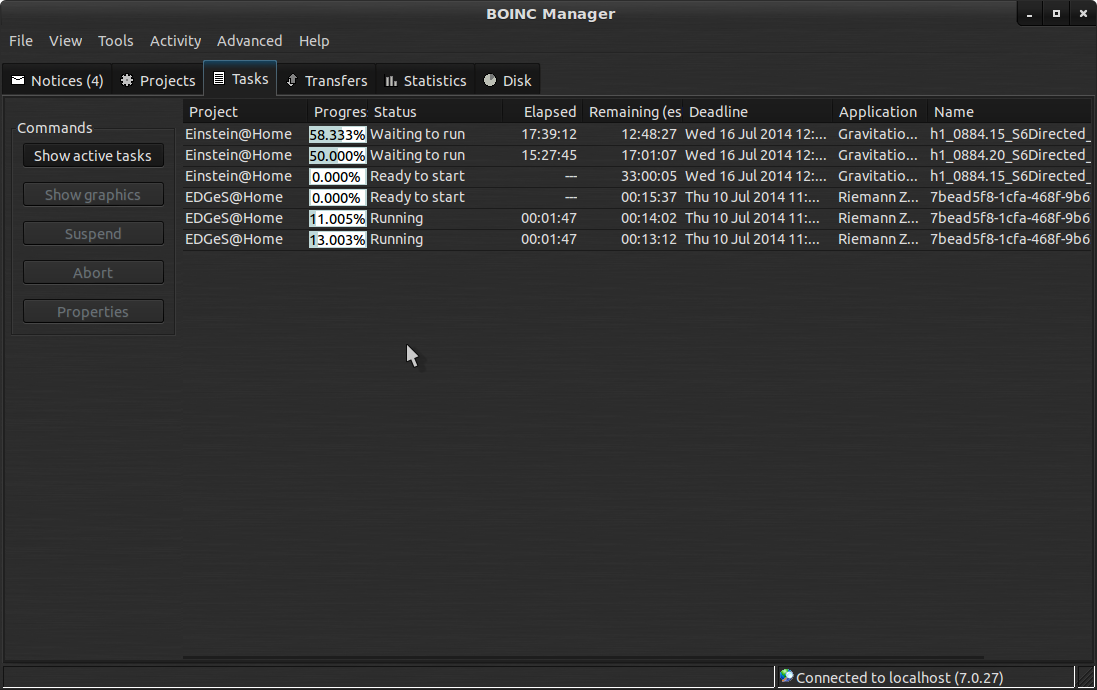Image resolution: width=1097 pixels, height=690 pixels.
Task: Select the Einstein@Home Ready to start task
Action: click(239, 176)
